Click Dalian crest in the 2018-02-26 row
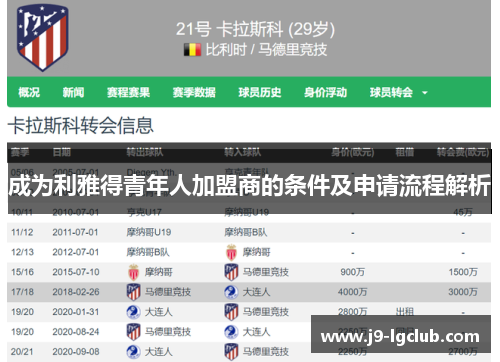 231,292
